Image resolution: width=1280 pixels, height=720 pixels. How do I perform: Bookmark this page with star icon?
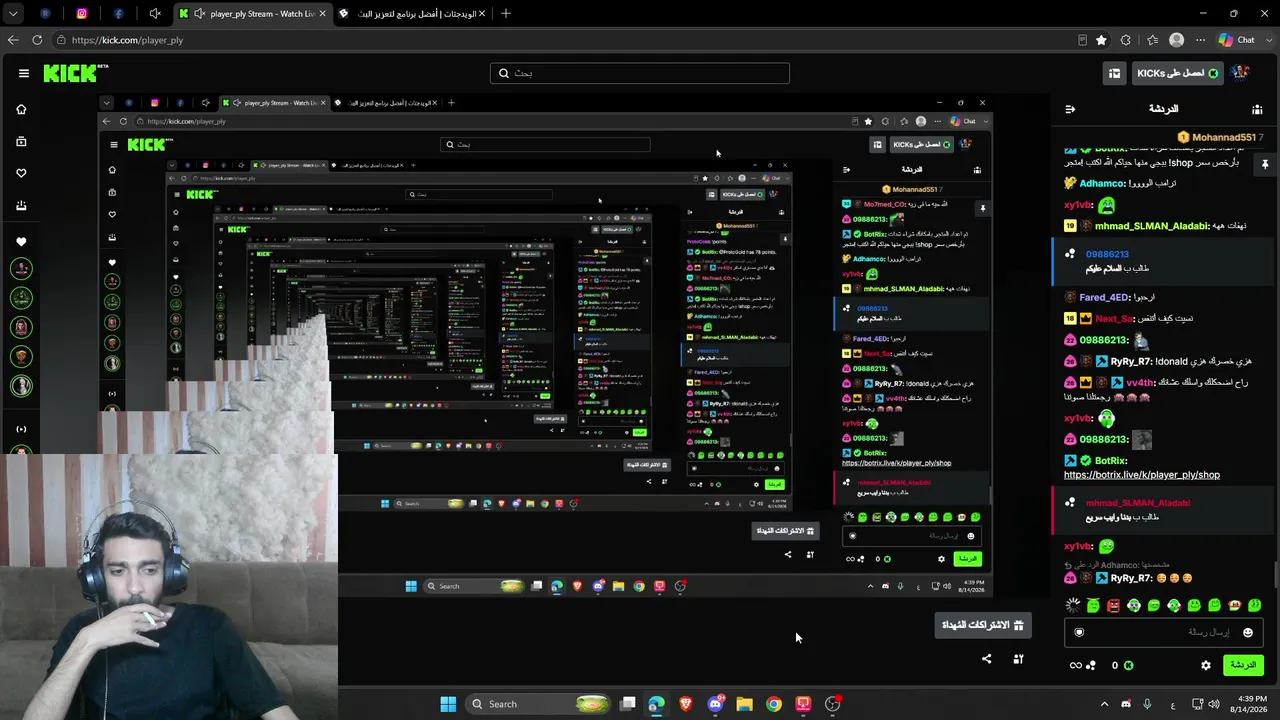(x=1101, y=40)
